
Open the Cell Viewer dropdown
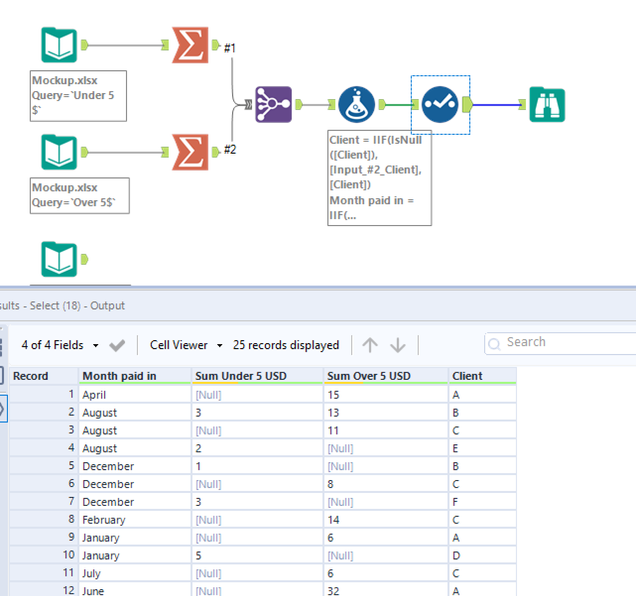tap(186, 345)
